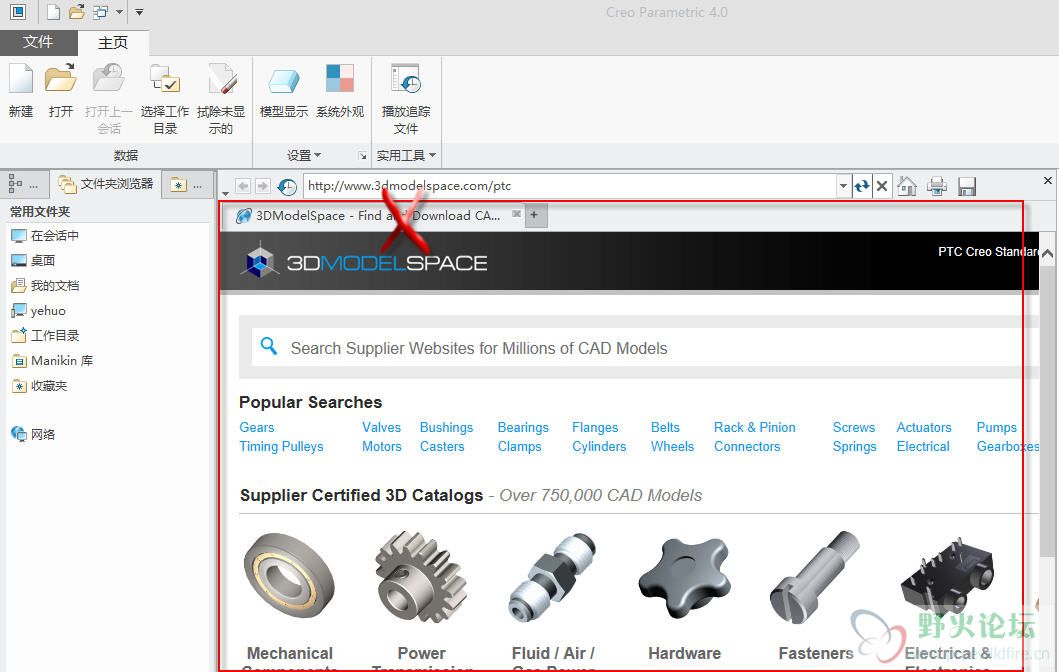Select working directory via 选择工作目录 icon
This screenshot has height=672, width=1059.
pyautogui.click(x=164, y=80)
